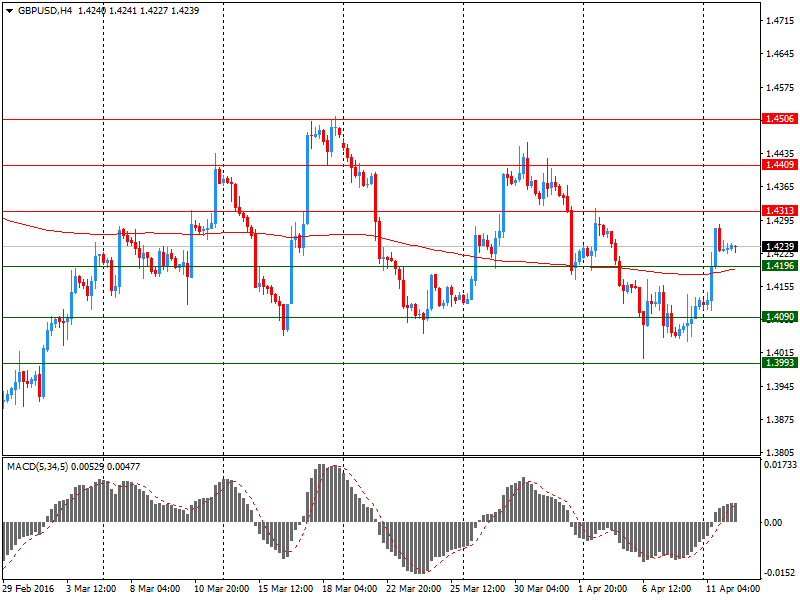Click the 6 Apr 12:00 time label
The width and height of the screenshot is (800, 600).
tap(667, 589)
